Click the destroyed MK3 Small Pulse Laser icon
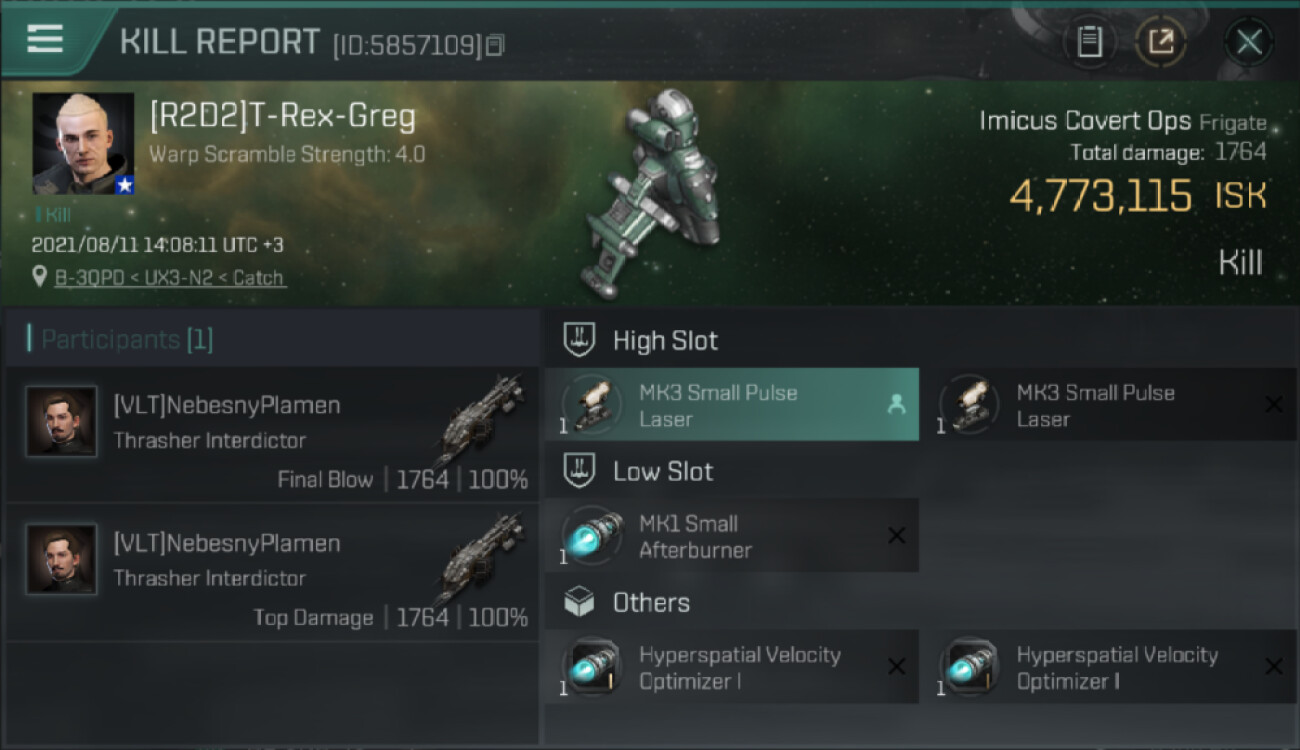Screen dimensions: 1300x750 tap(969, 404)
